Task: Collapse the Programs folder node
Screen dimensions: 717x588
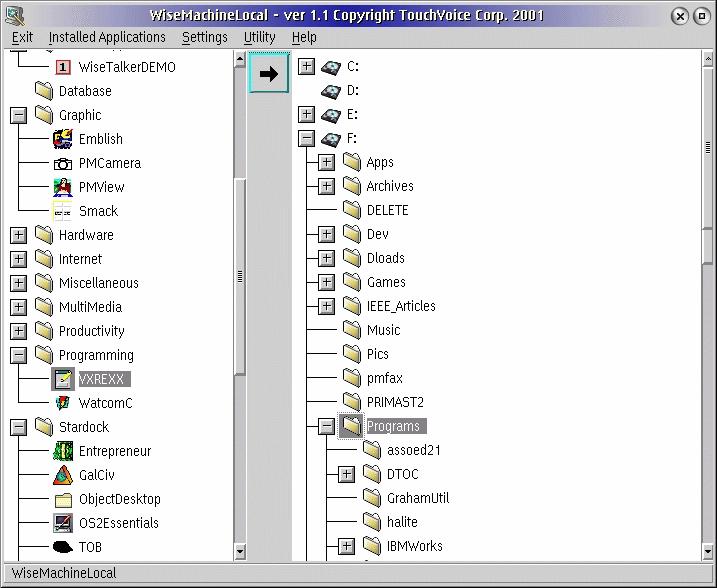Action: (x=326, y=426)
